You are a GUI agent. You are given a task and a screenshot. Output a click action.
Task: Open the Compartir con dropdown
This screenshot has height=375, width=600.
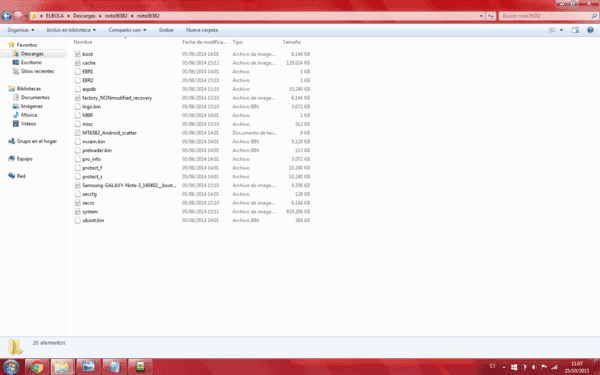tap(127, 30)
